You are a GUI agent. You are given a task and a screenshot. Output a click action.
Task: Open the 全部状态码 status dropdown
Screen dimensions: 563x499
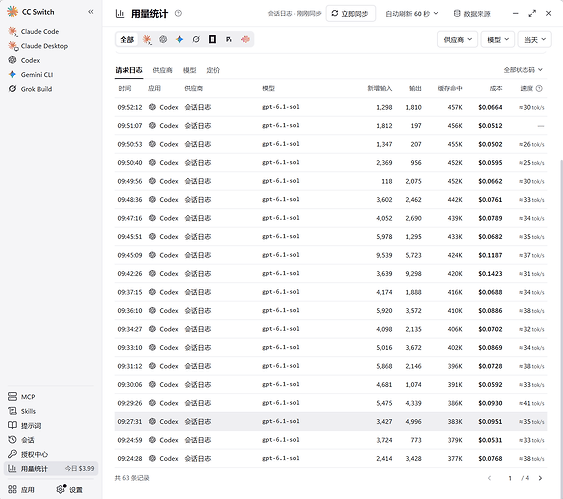tap(523, 70)
